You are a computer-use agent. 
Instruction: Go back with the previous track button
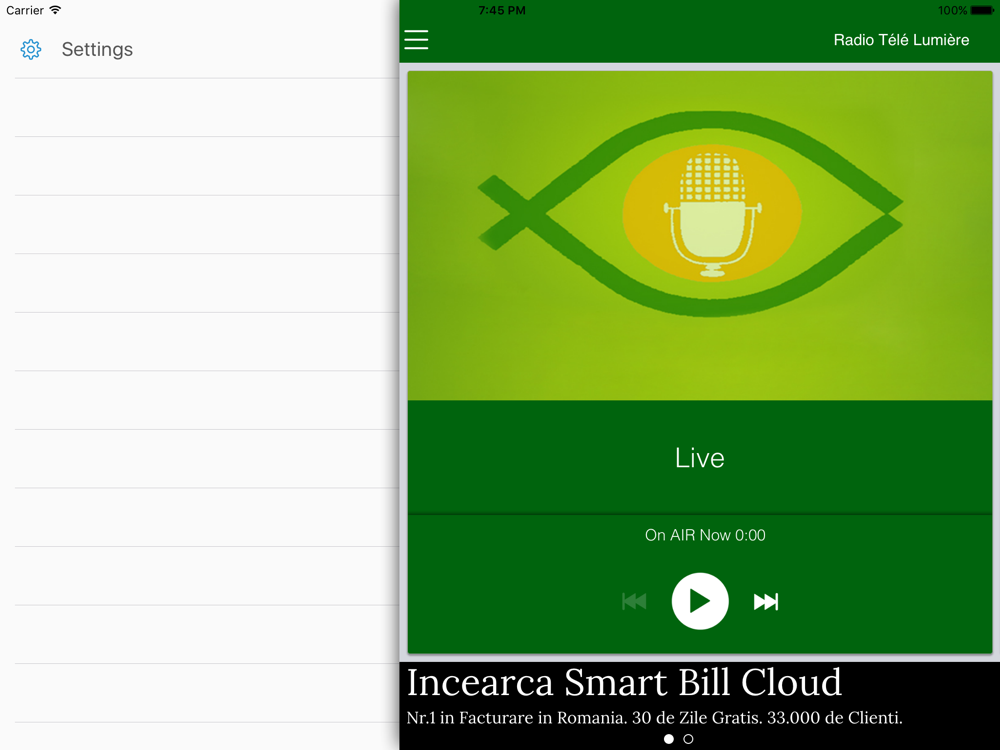(x=634, y=601)
